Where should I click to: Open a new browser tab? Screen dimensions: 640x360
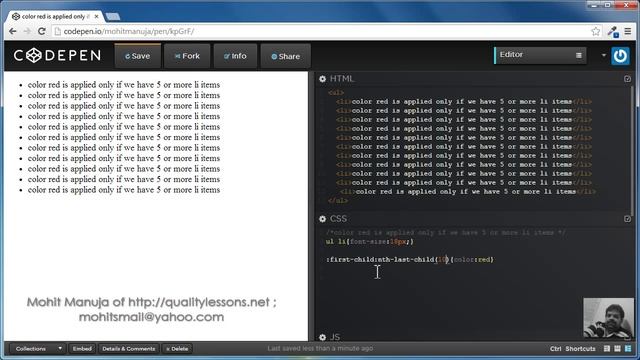coord(113,17)
